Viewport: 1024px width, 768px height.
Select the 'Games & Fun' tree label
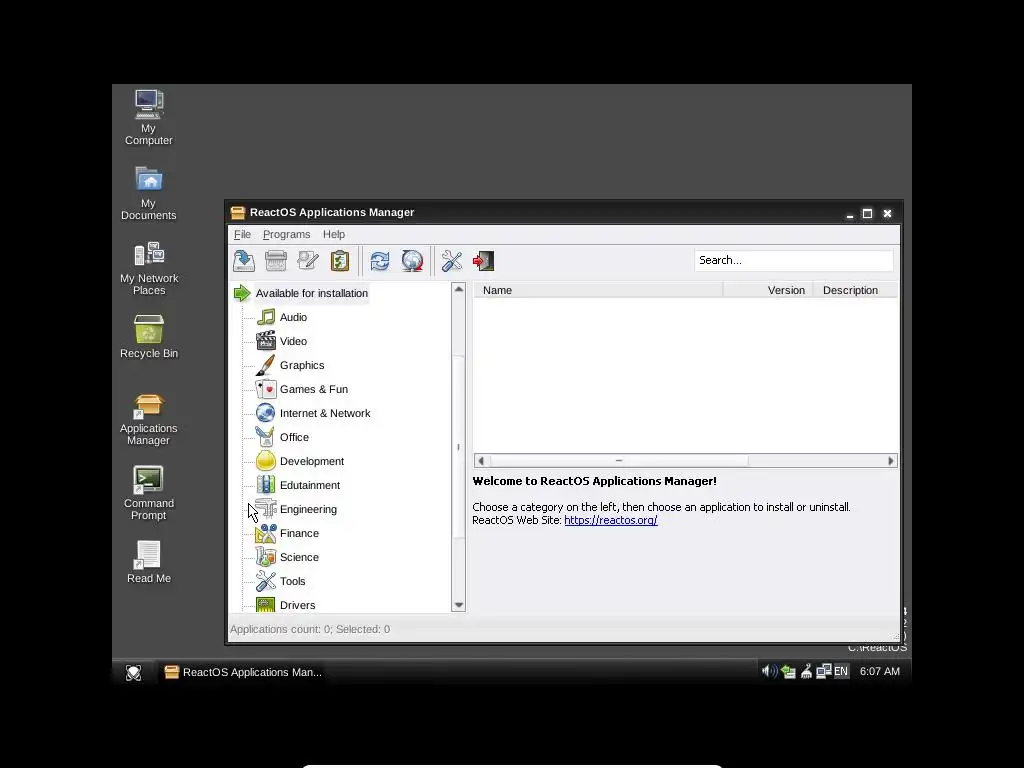(x=313, y=389)
